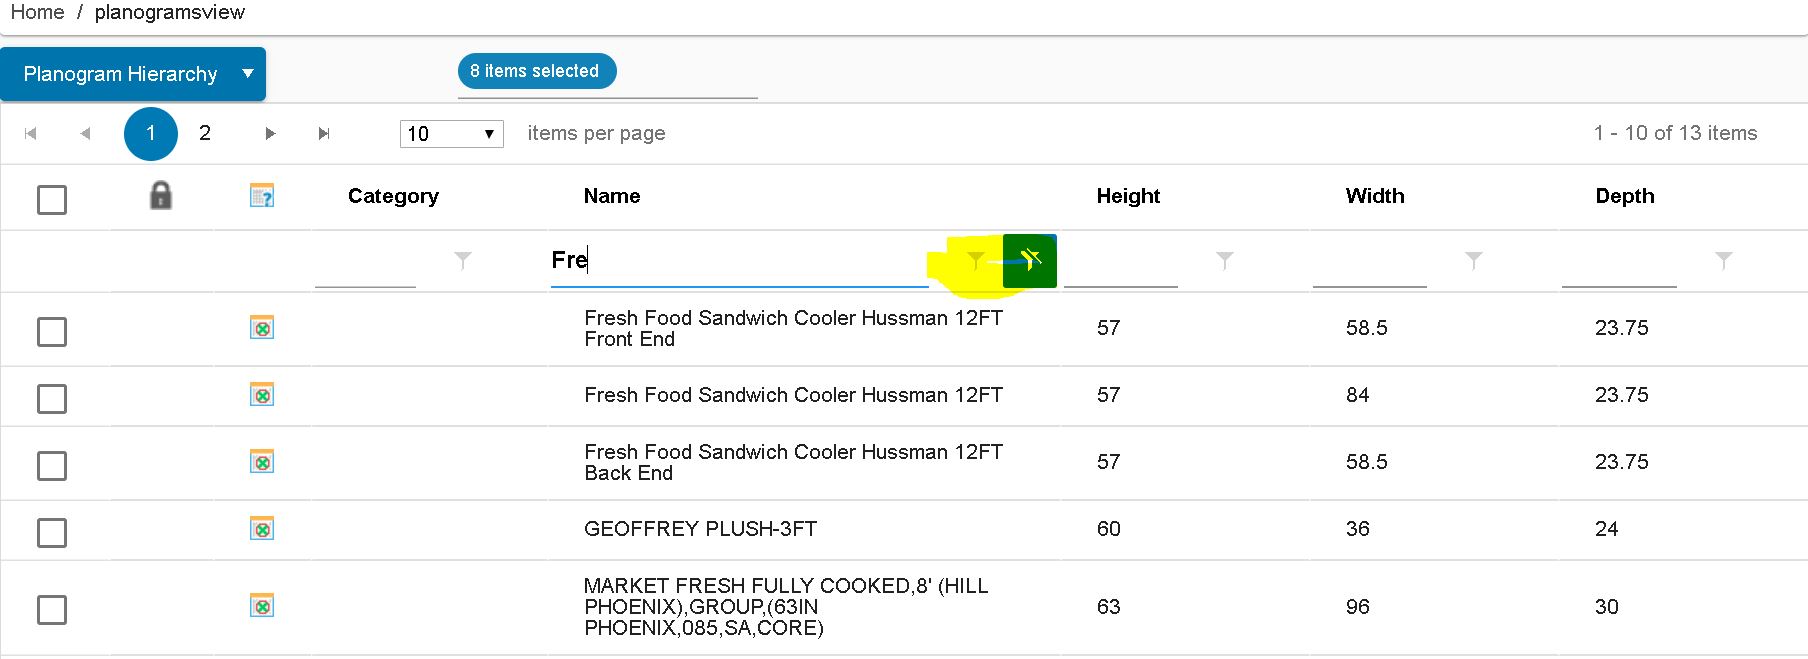Check the GEOFFREY PLUSH-3FT row checkbox
The image size is (1808, 659).
click(x=52, y=533)
